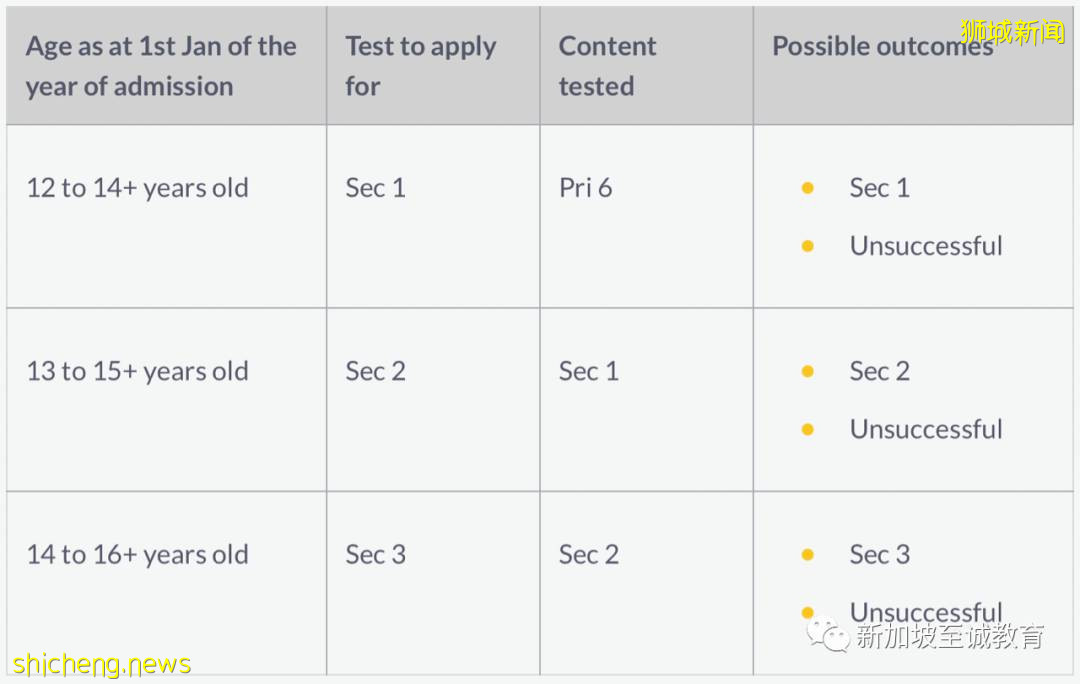Click "Sec 2" in the Content tested column
The width and height of the screenshot is (1080, 684).
click(588, 555)
